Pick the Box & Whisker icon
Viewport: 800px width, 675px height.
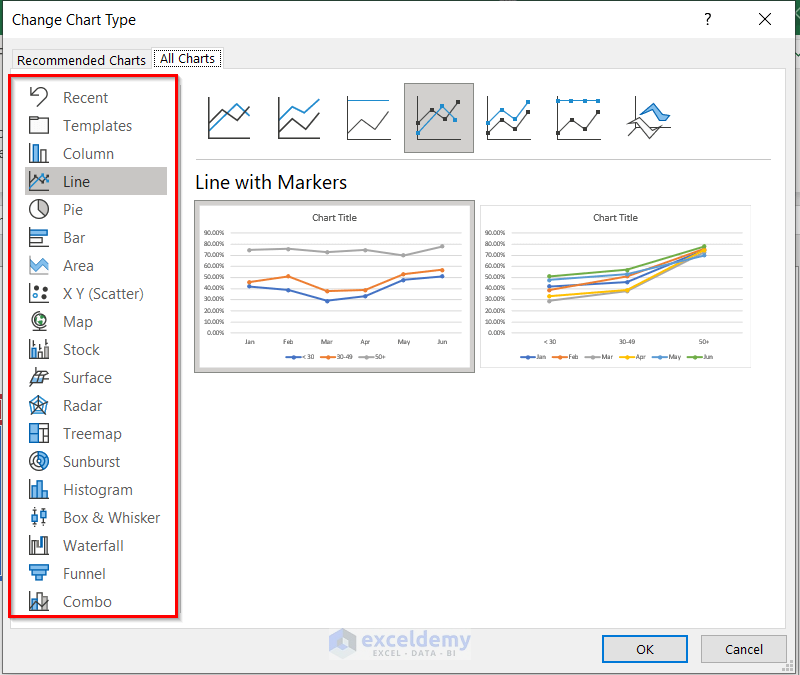[39, 517]
